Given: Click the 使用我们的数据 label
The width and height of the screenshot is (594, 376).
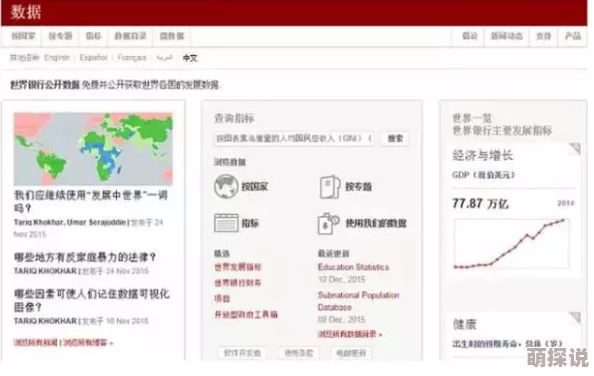Looking at the screenshot, I should tap(376, 223).
